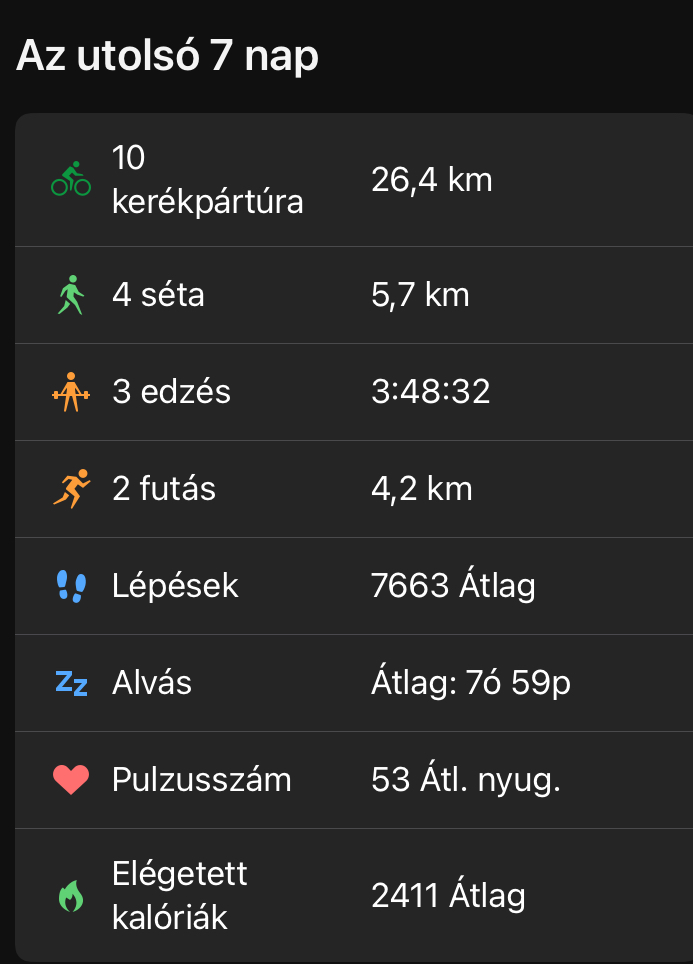693x964 pixels.
Task: Tap the green cycling icon
Action: coord(71,179)
